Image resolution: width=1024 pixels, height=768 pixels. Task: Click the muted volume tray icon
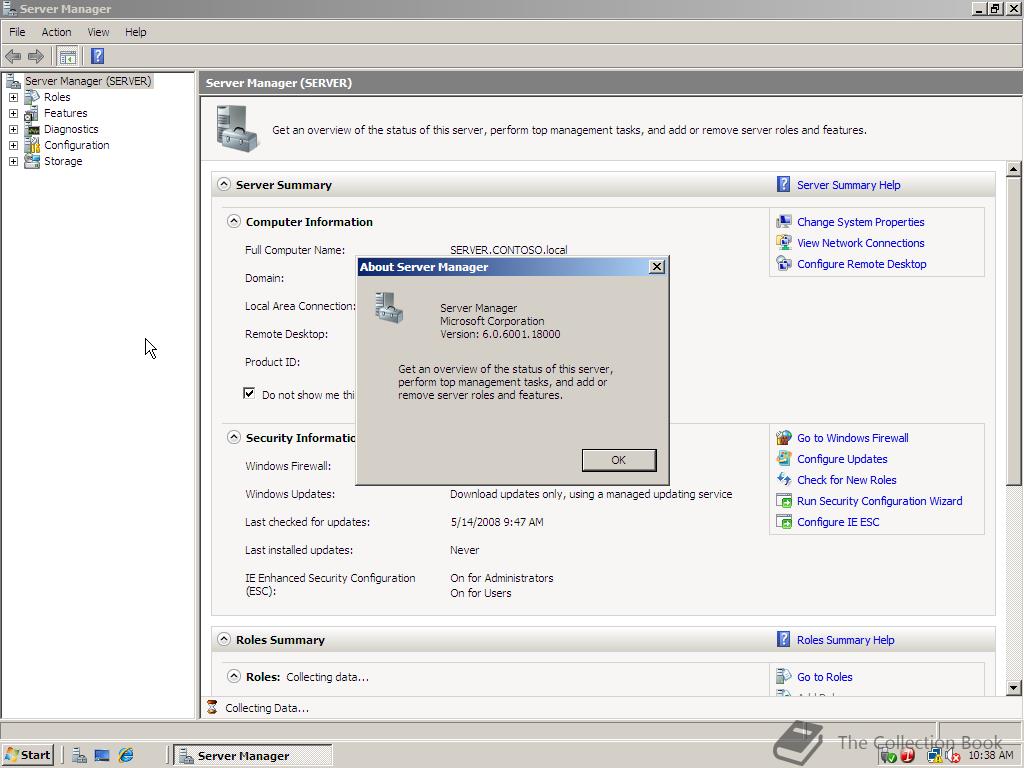954,756
